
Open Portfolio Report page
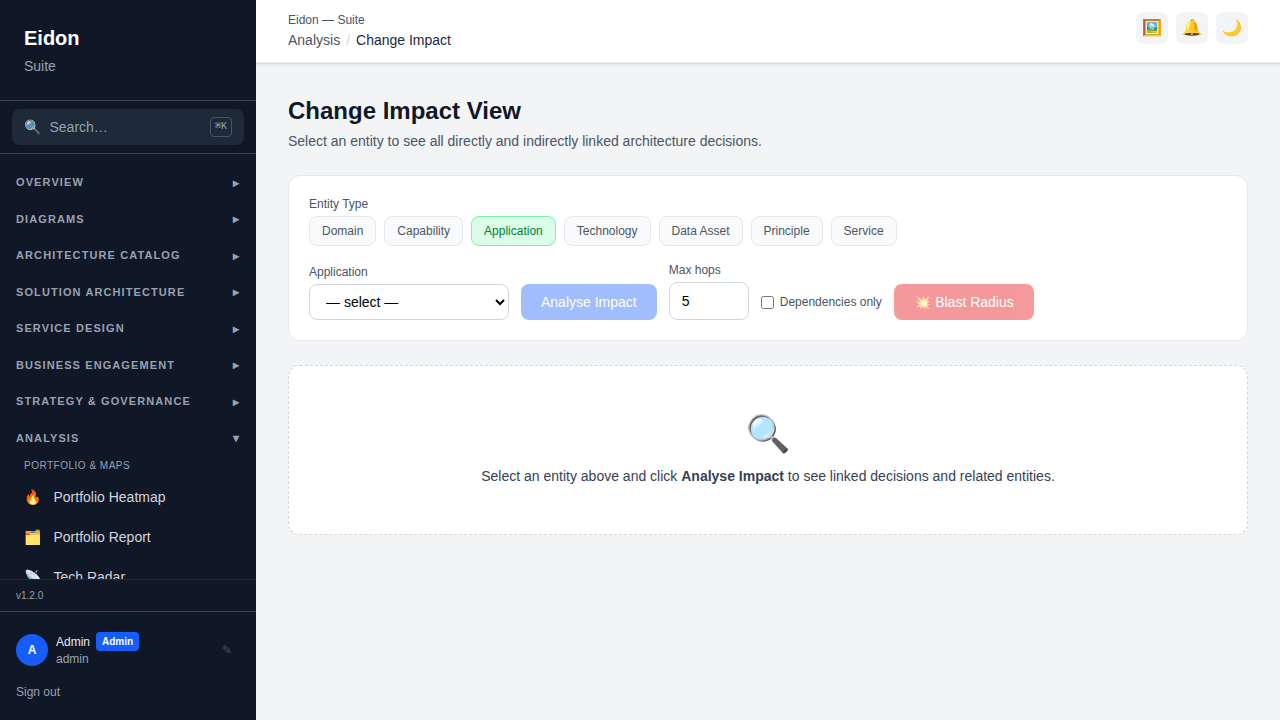[128, 537]
